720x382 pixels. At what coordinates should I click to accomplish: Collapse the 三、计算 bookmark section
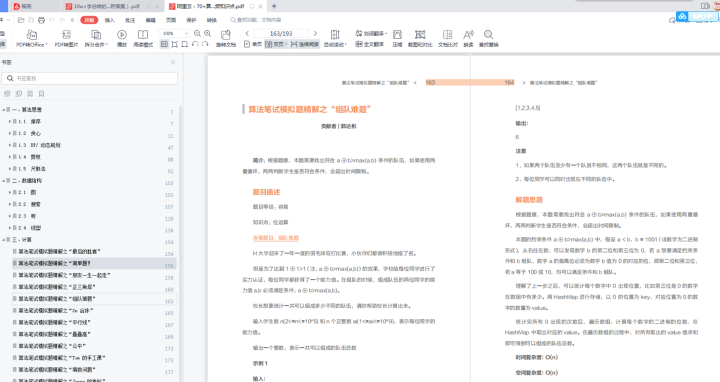click(4, 240)
